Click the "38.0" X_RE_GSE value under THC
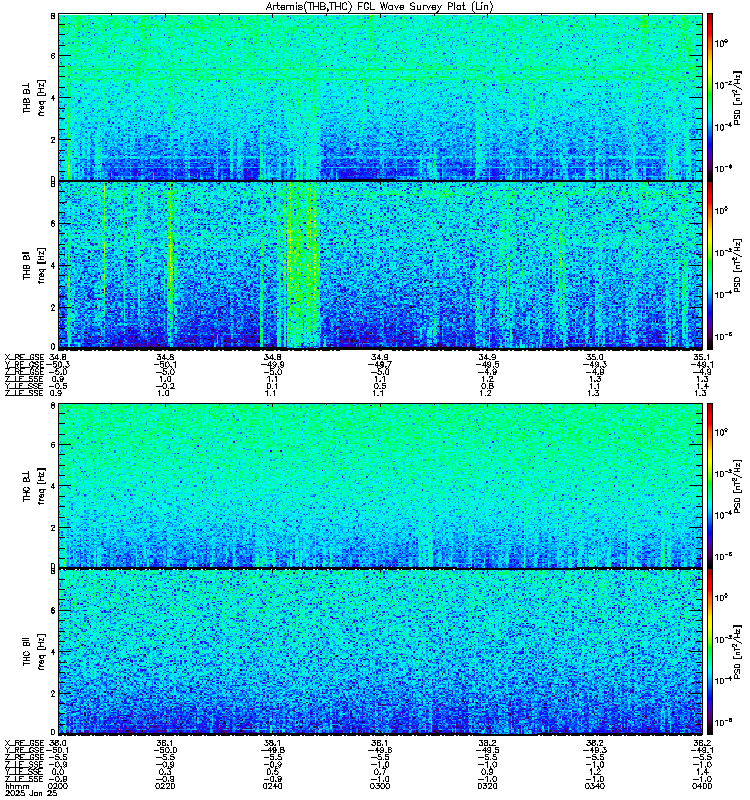This screenshot has width=750, height=800. pos(59,743)
